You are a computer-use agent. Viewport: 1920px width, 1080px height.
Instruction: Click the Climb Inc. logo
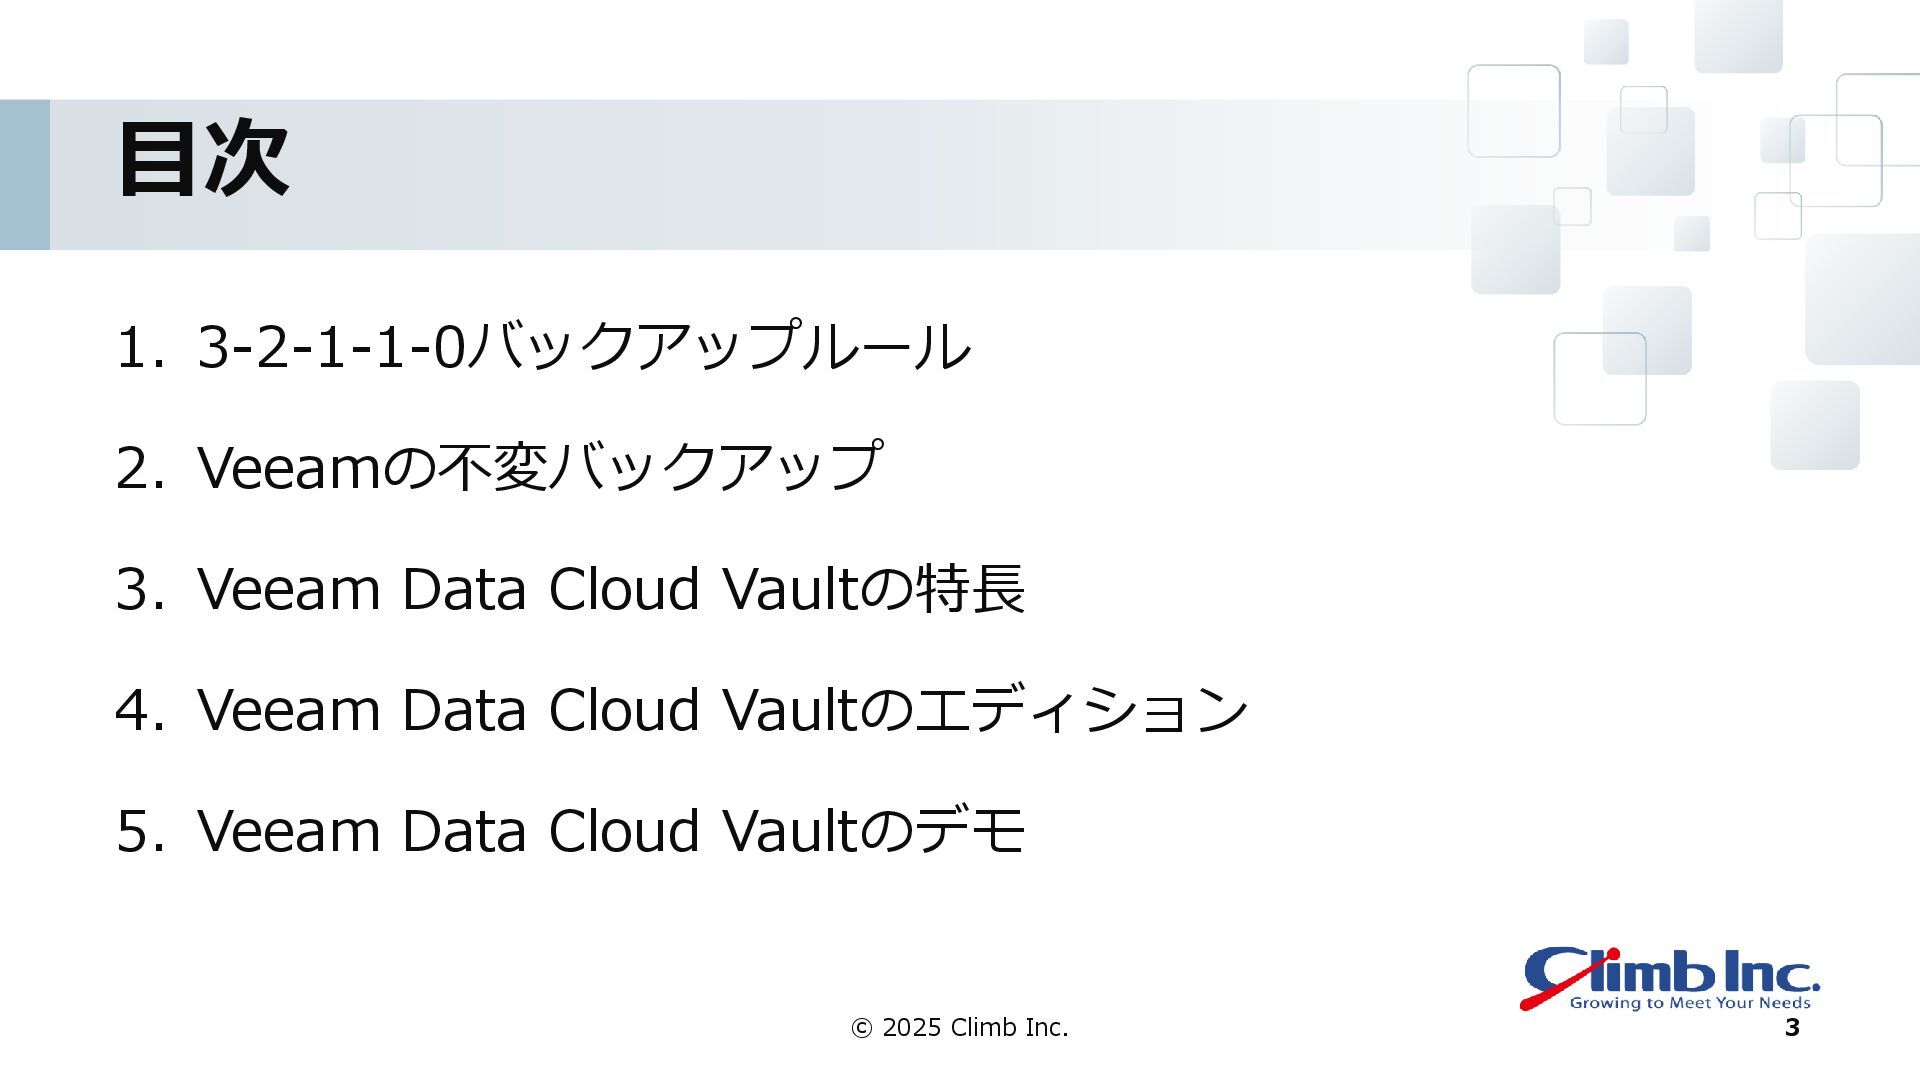tap(1670, 979)
